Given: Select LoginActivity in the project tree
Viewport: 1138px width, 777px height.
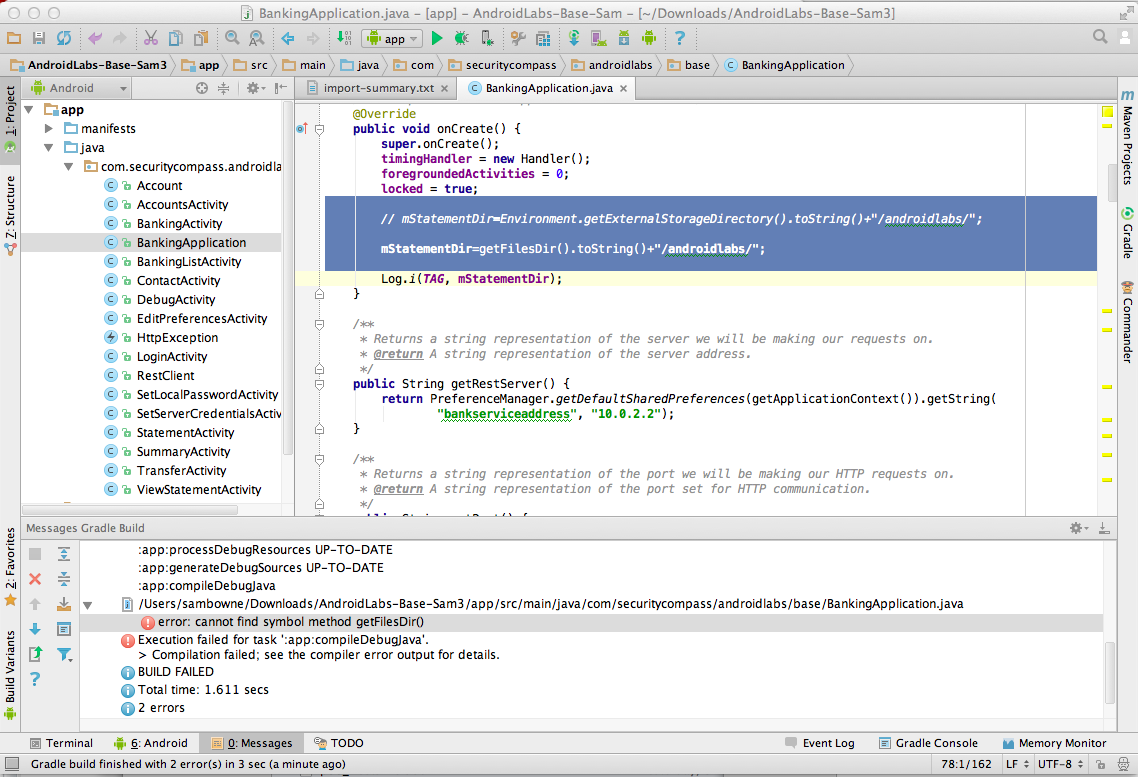Looking at the screenshot, I should [172, 357].
